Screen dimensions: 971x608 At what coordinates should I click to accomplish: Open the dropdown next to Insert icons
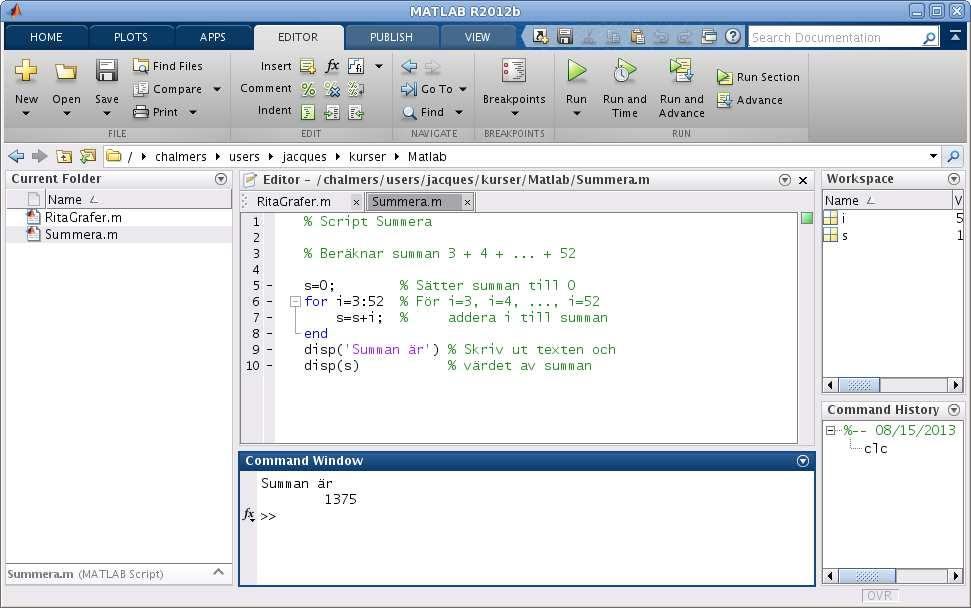[x=379, y=66]
